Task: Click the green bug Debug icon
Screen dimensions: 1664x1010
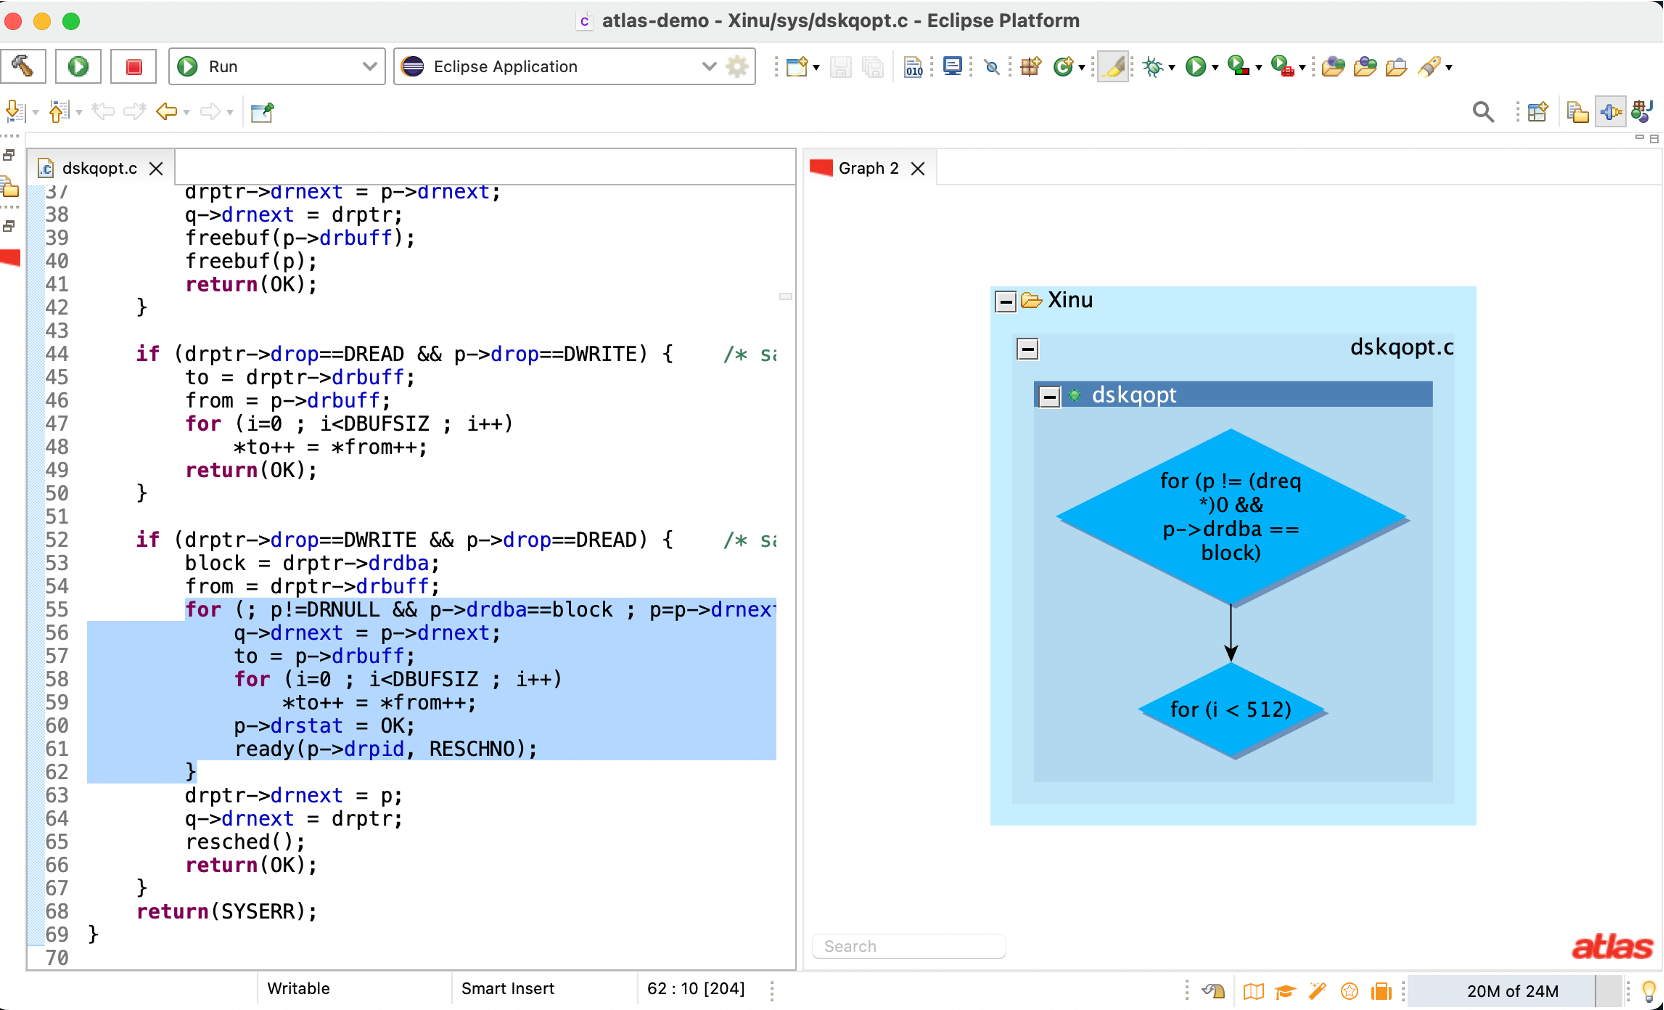Action: click(1153, 67)
